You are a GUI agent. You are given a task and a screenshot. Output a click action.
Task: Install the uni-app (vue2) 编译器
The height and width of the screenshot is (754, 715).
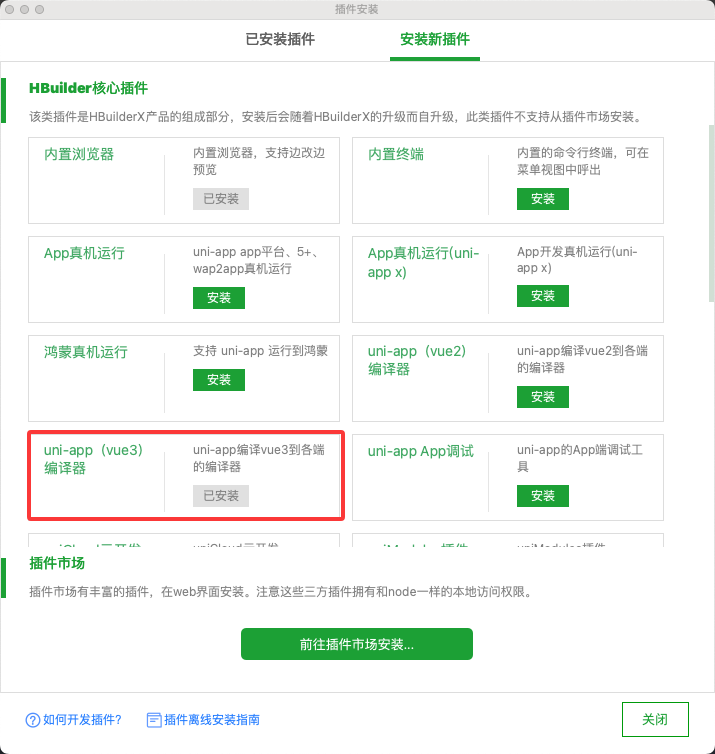click(543, 397)
